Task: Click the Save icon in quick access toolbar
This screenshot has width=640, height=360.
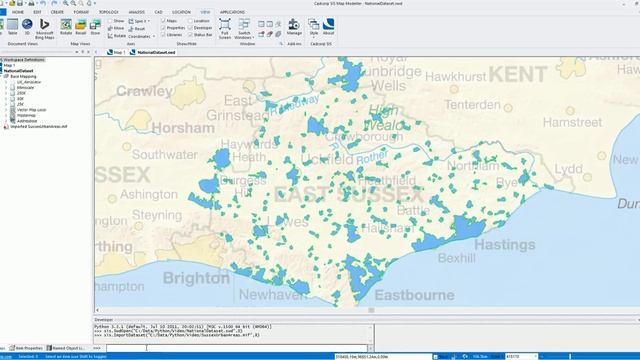Action: click(x=20, y=3)
